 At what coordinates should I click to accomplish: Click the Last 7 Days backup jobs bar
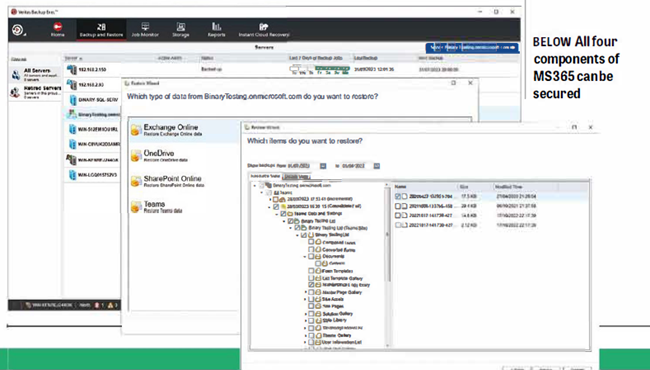click(320, 69)
